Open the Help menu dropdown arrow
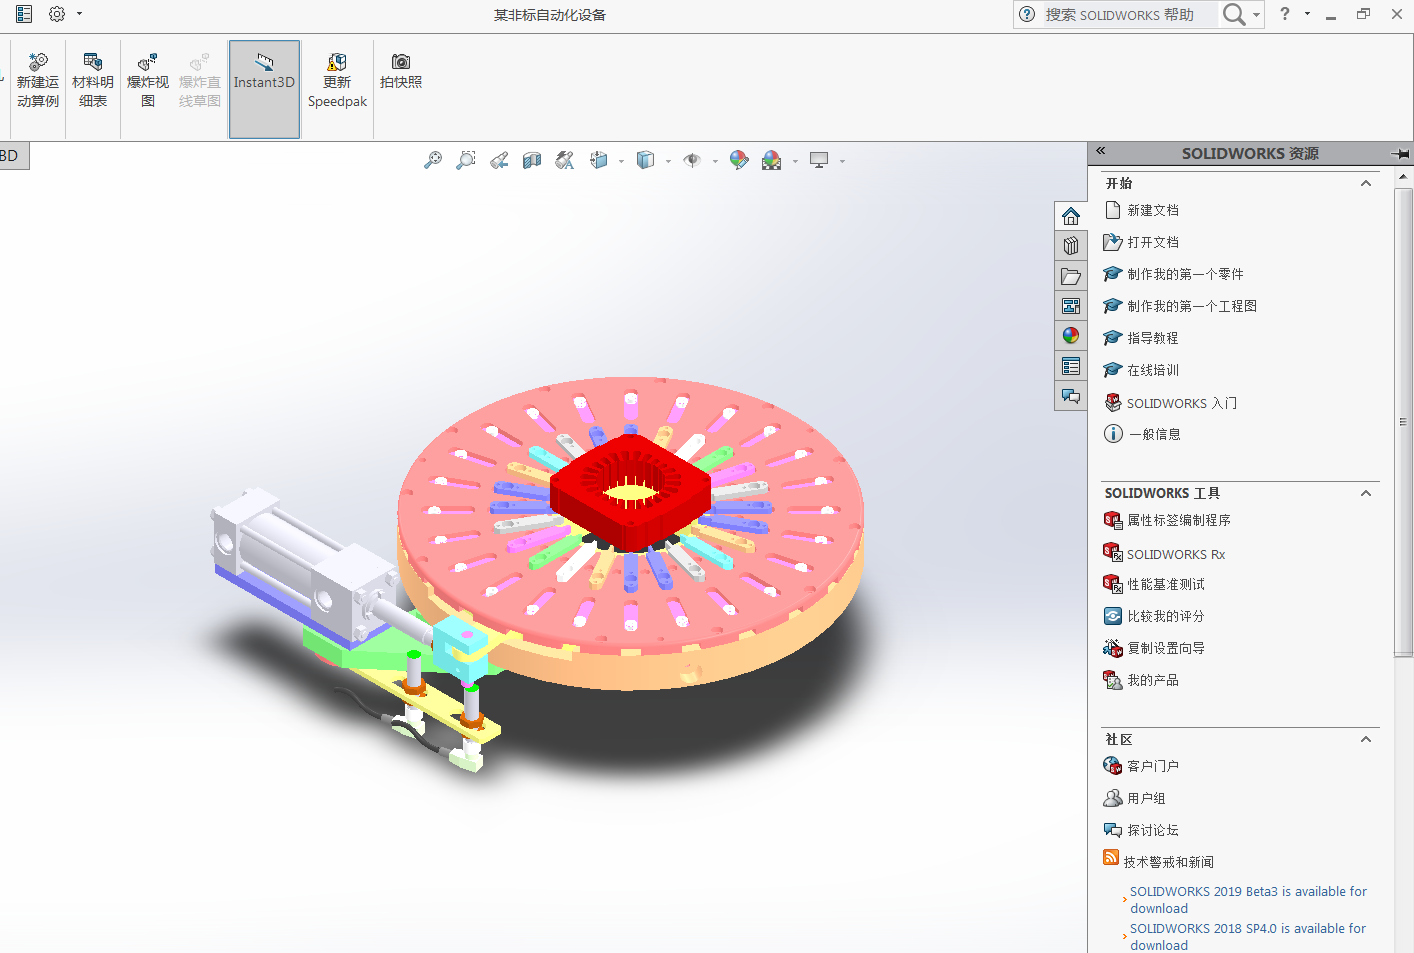 pos(1307,14)
